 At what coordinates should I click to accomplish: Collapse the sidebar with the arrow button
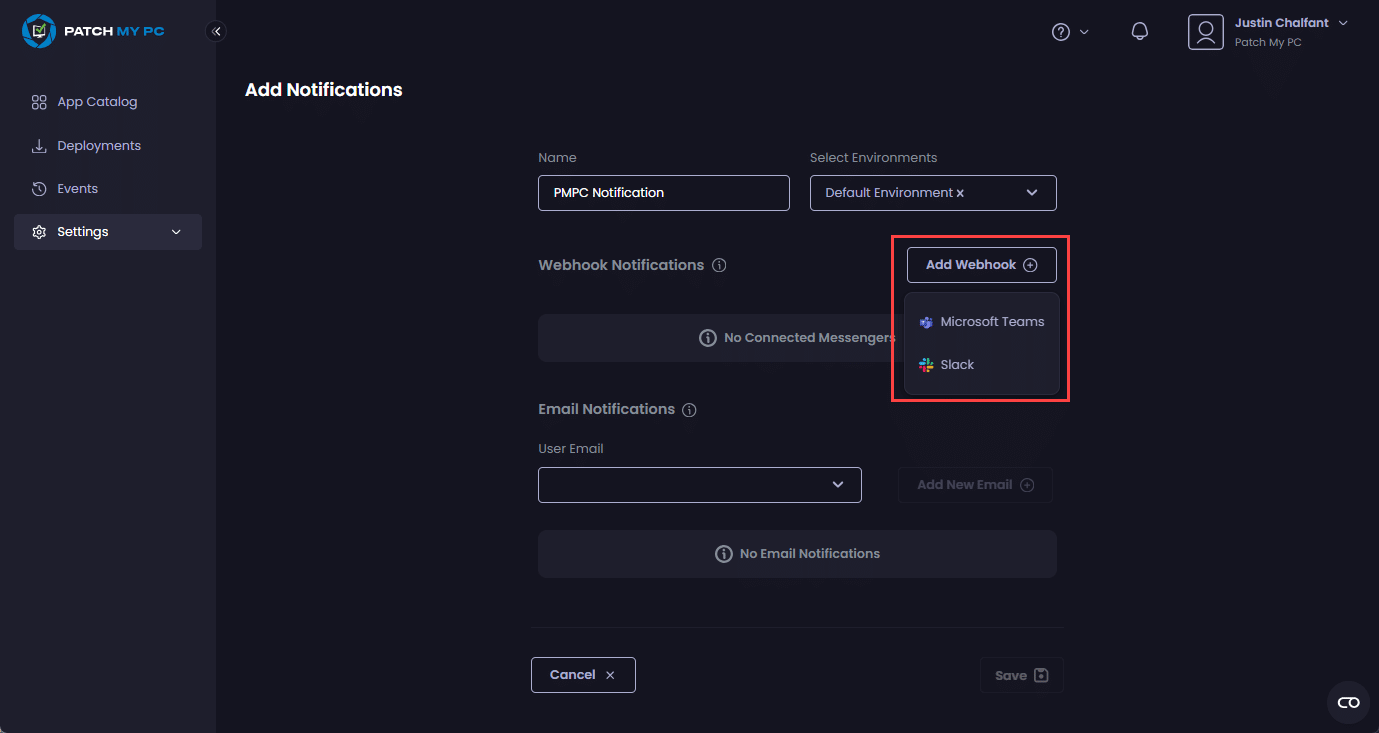pyautogui.click(x=216, y=31)
